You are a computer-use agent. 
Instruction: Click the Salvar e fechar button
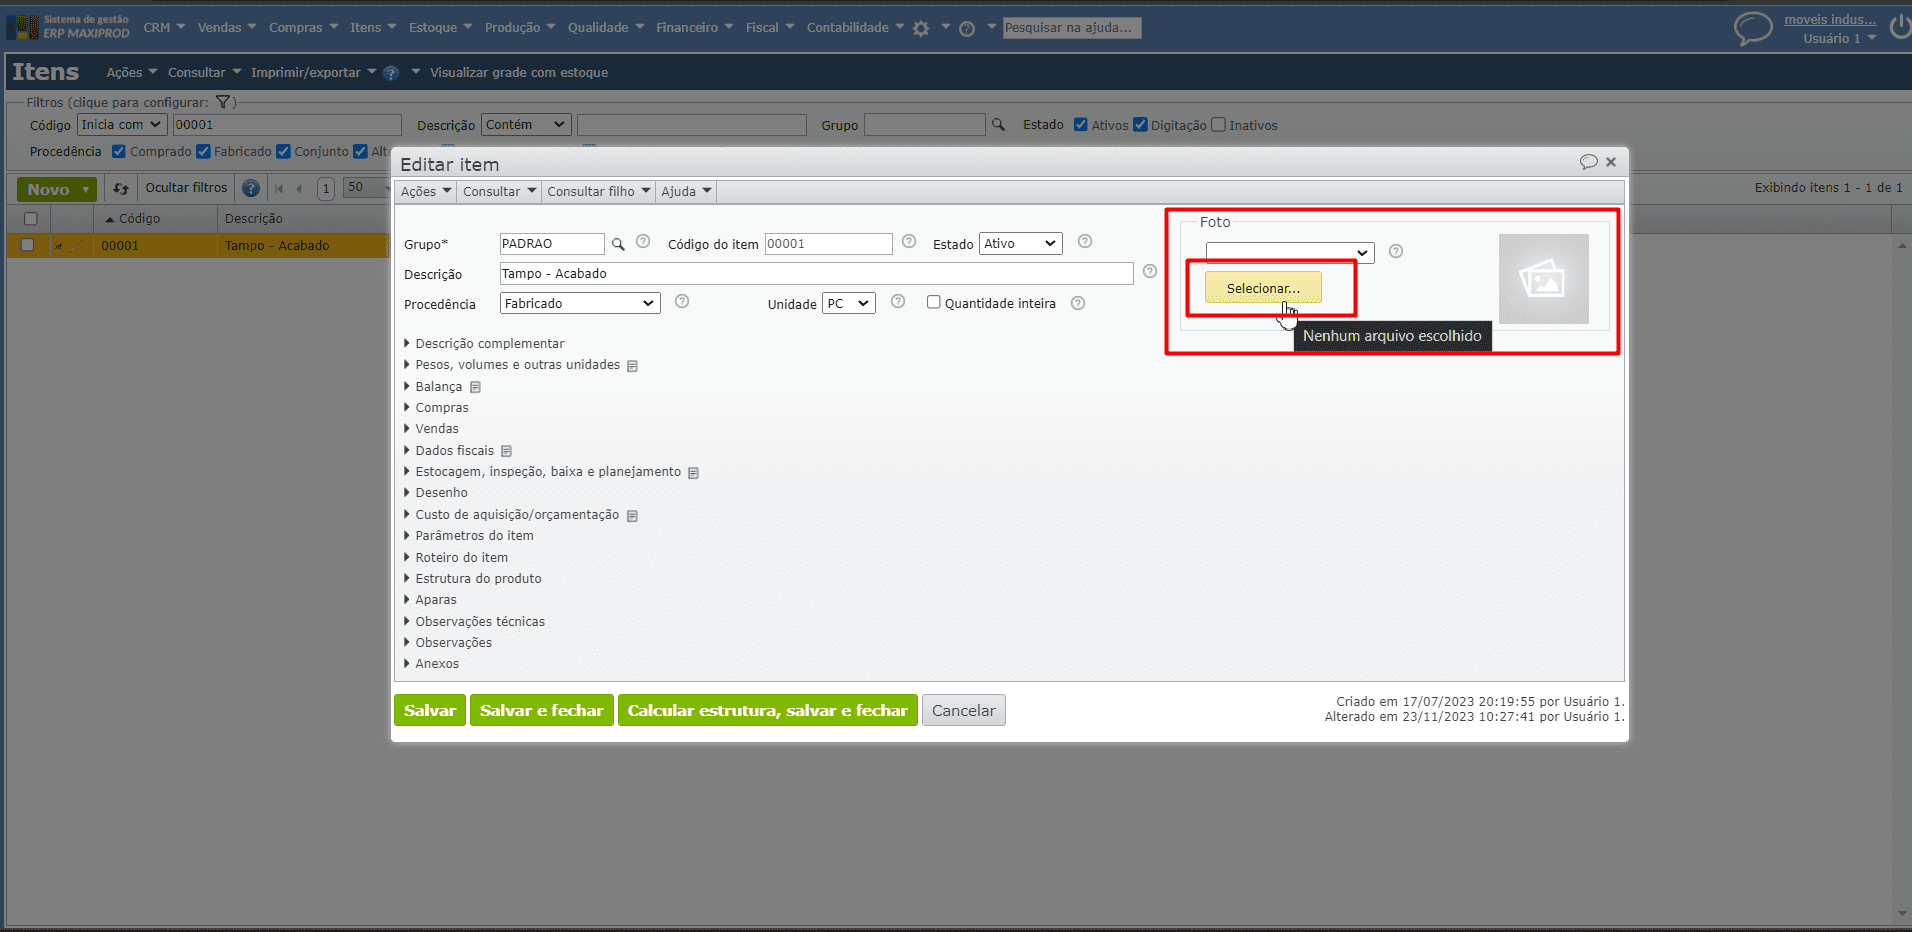point(542,710)
